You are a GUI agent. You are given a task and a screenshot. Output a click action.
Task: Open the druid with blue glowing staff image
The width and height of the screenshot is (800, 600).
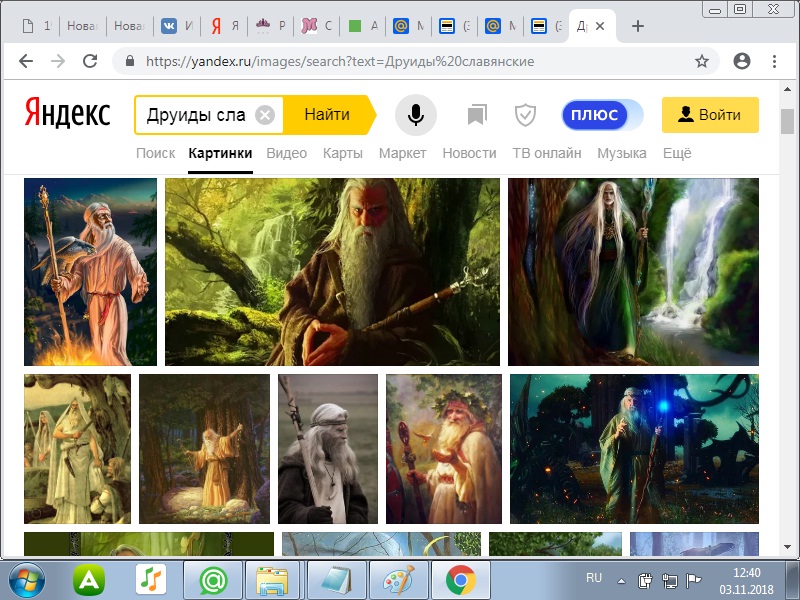click(634, 449)
